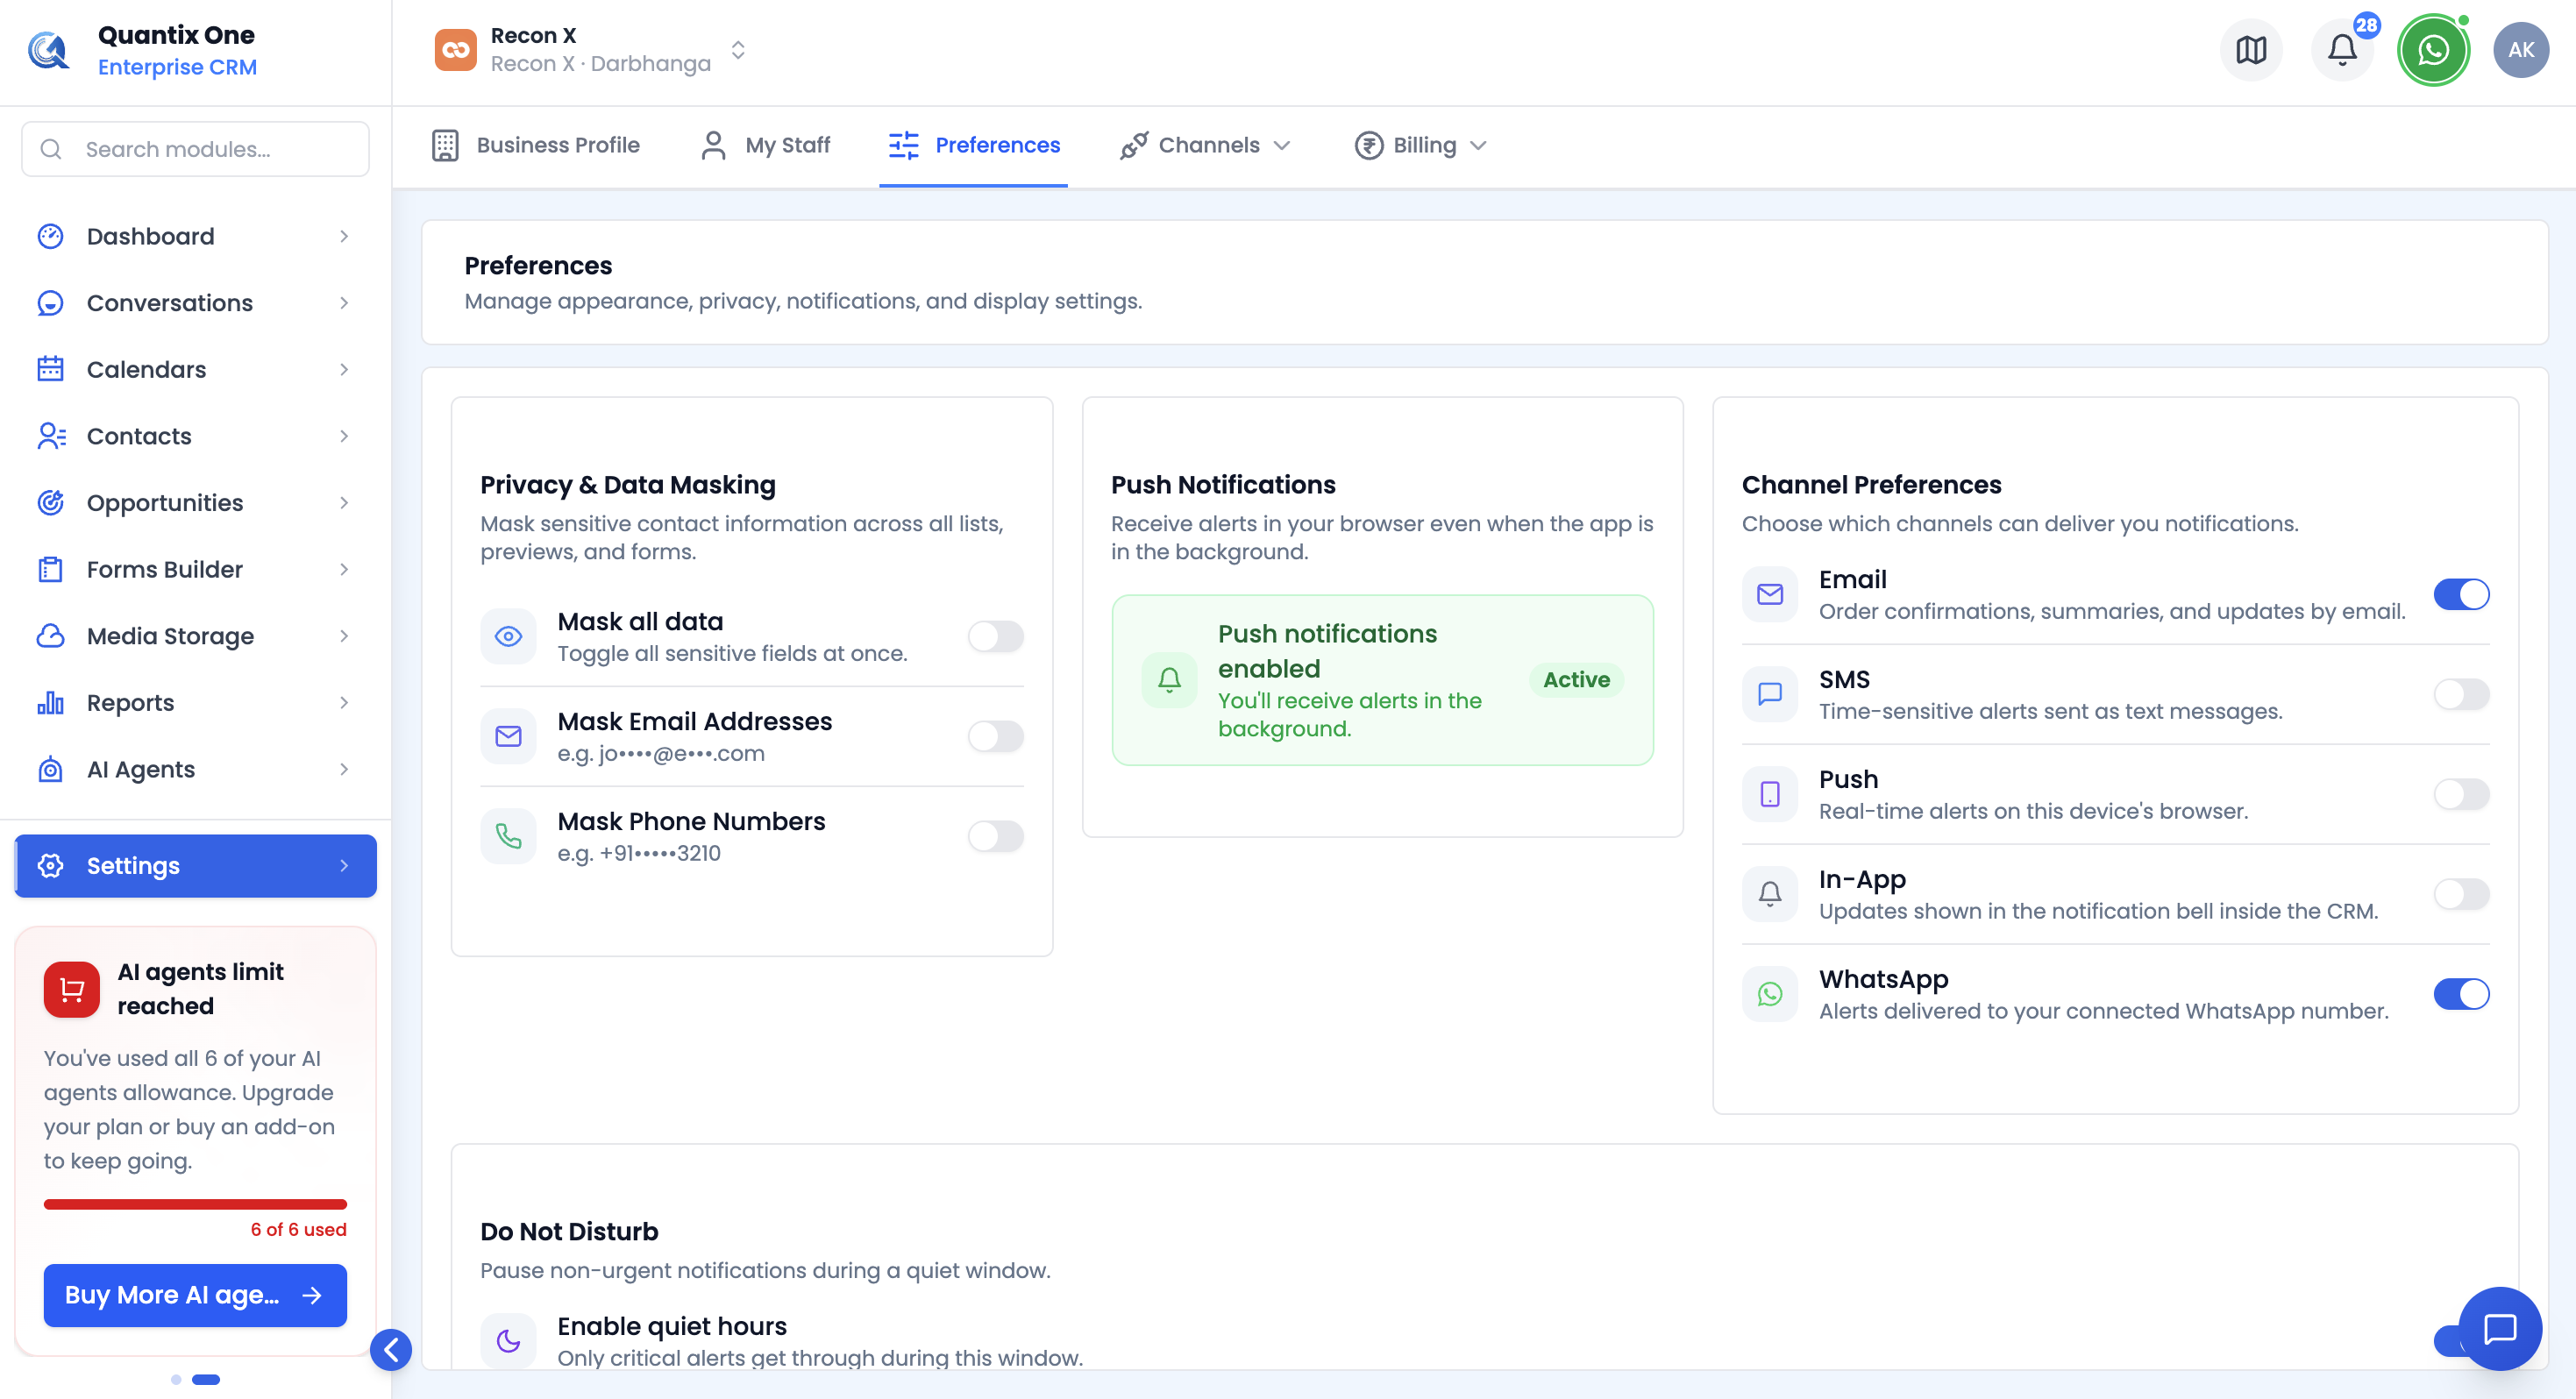The width and height of the screenshot is (2576, 1399).
Task: Open the notifications bell with 28 badge
Action: point(2342,50)
